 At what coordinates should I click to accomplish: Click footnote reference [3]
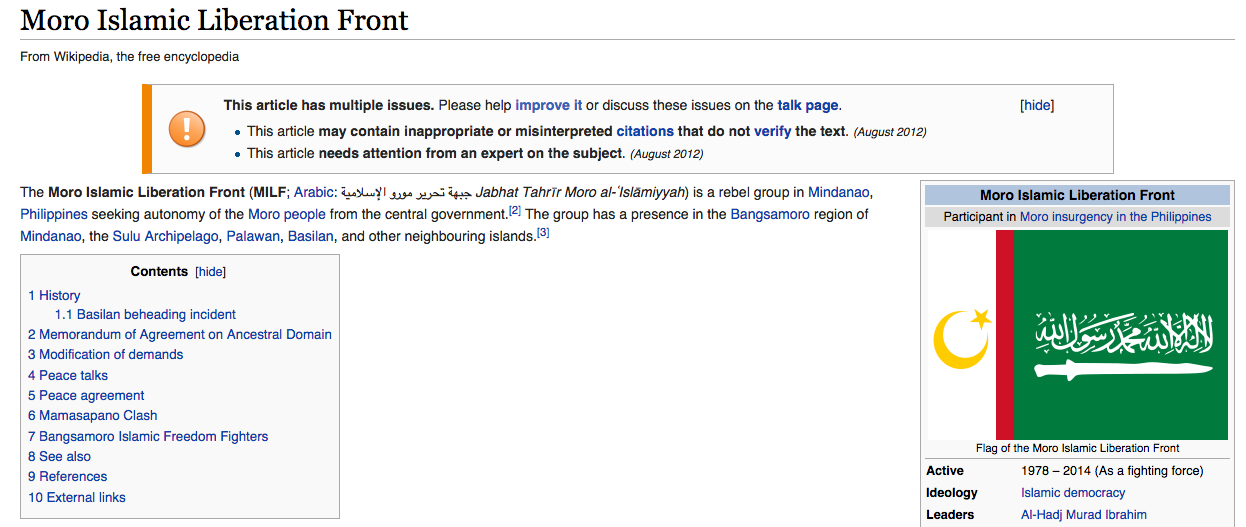pos(543,232)
